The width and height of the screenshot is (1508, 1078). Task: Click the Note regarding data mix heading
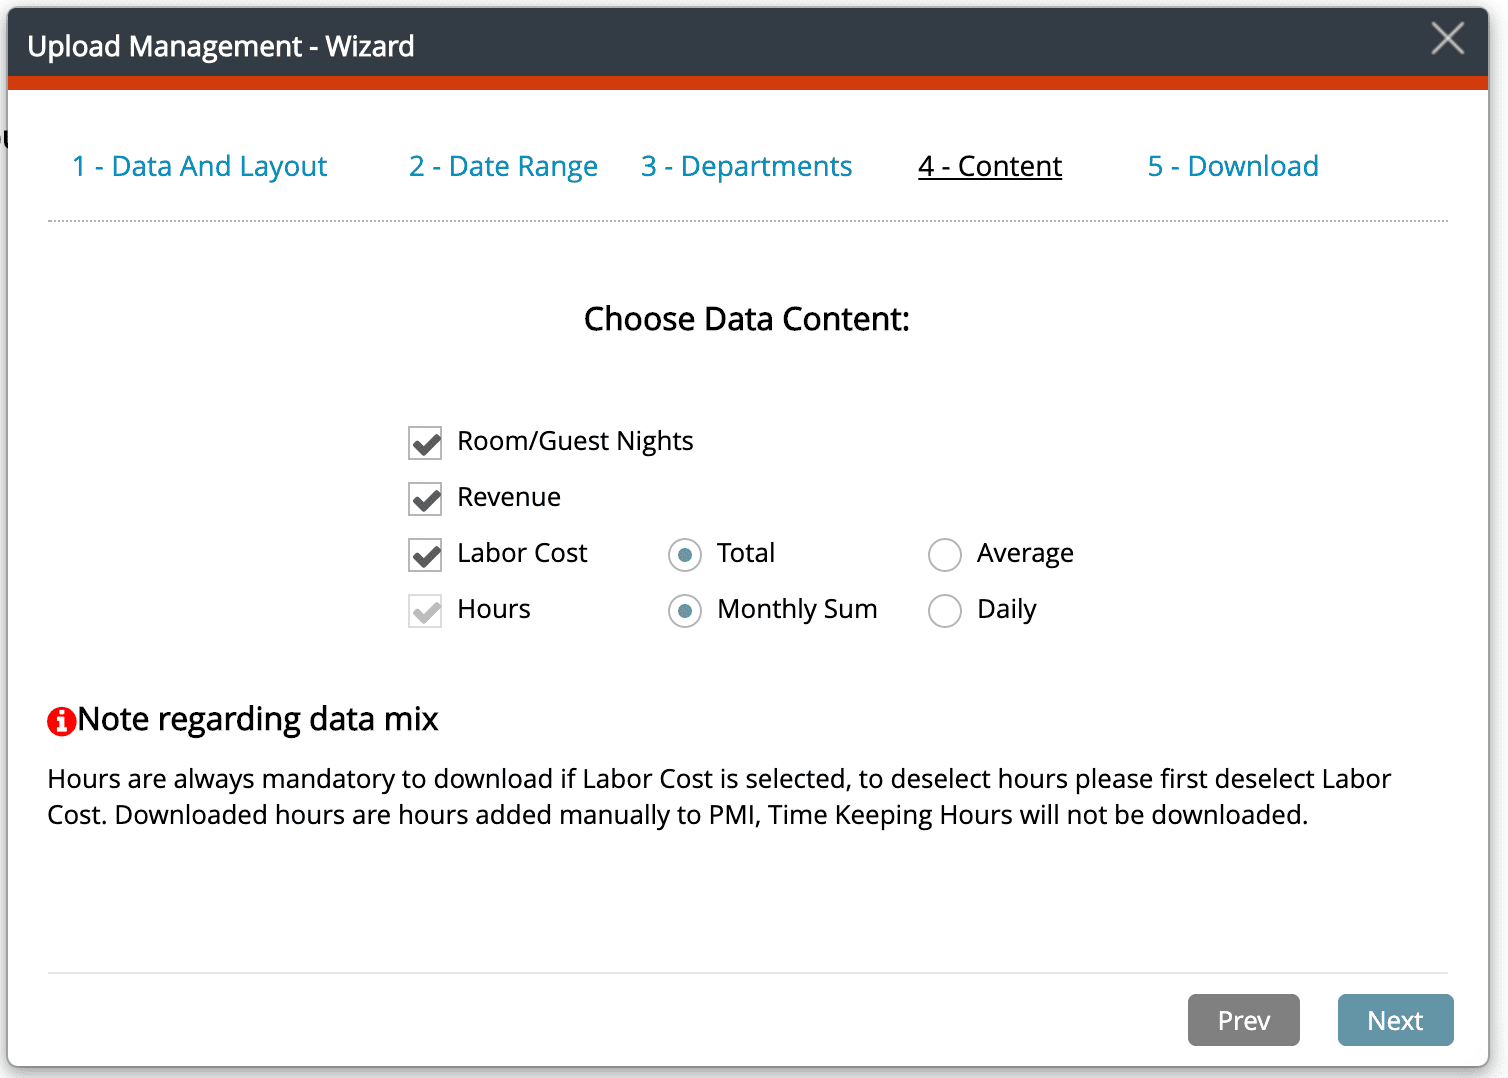tap(258, 719)
